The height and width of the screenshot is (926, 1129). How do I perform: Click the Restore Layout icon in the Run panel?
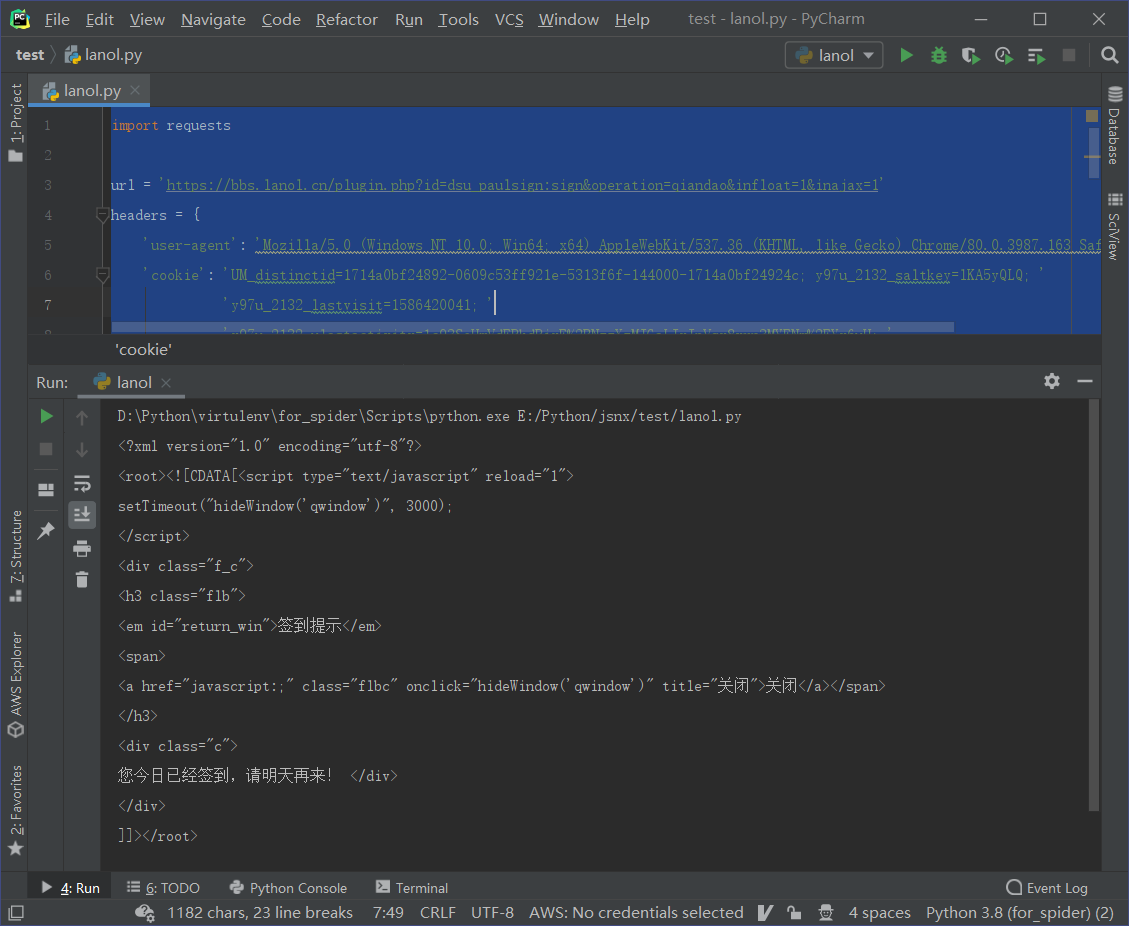46,490
